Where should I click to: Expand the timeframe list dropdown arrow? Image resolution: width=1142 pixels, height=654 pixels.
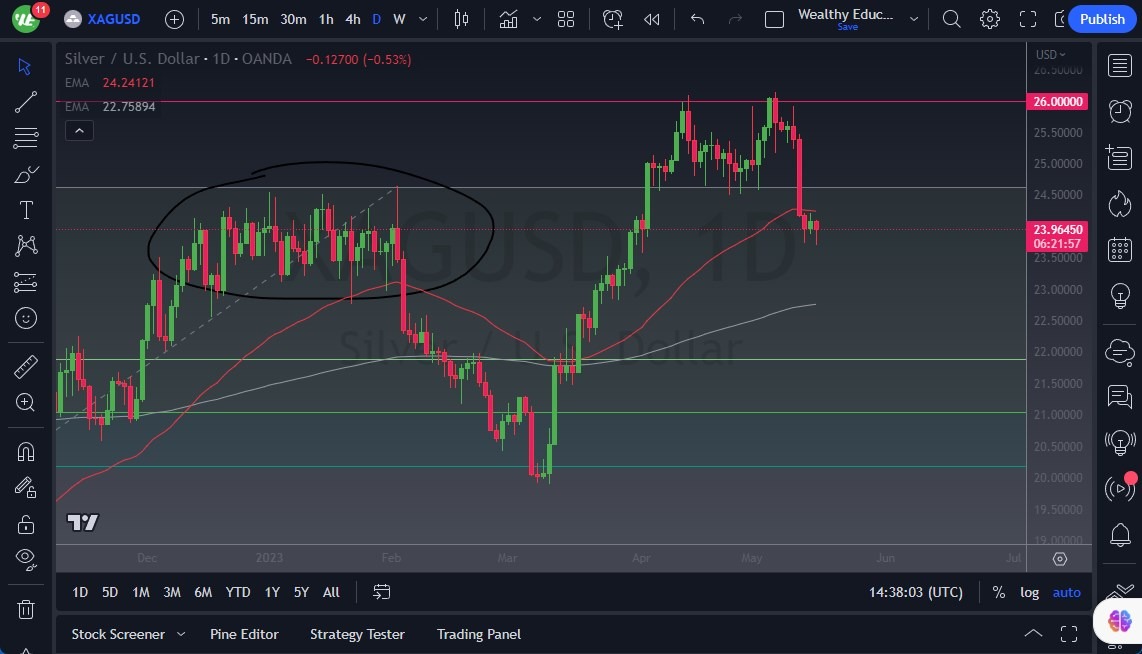pyautogui.click(x=423, y=20)
